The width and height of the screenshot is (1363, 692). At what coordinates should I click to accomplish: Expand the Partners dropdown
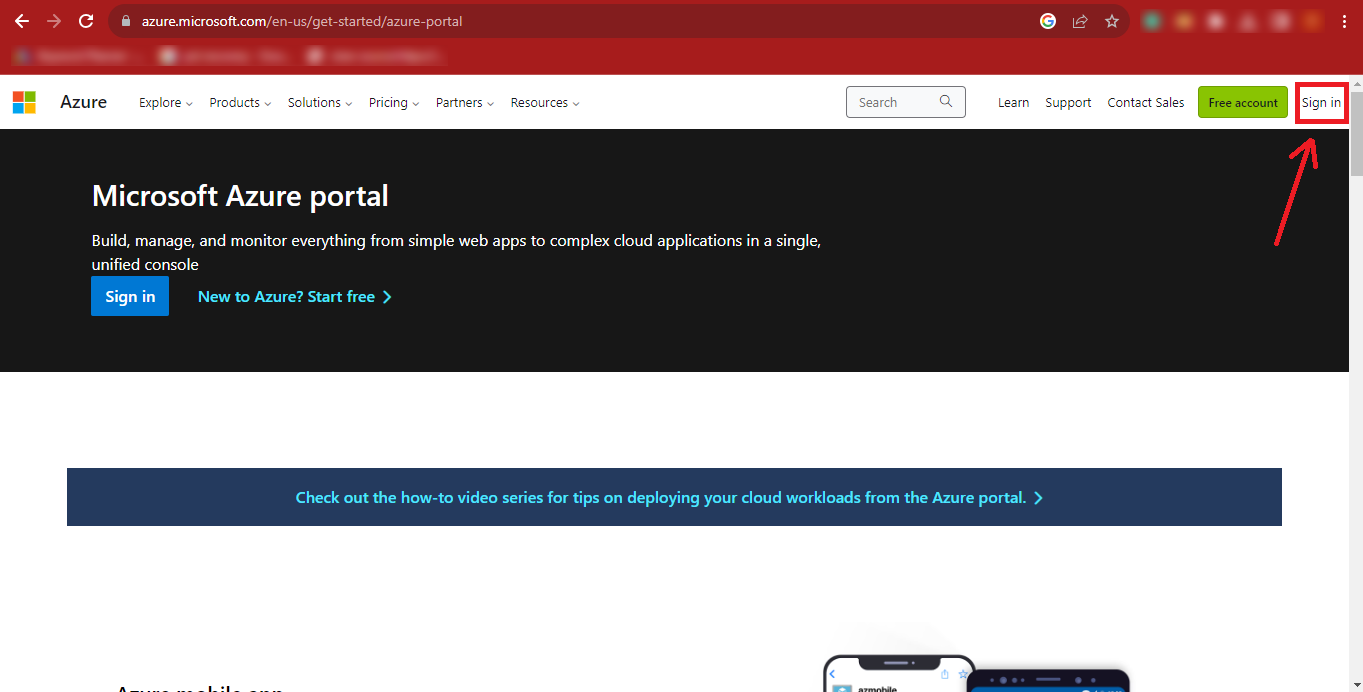point(465,103)
